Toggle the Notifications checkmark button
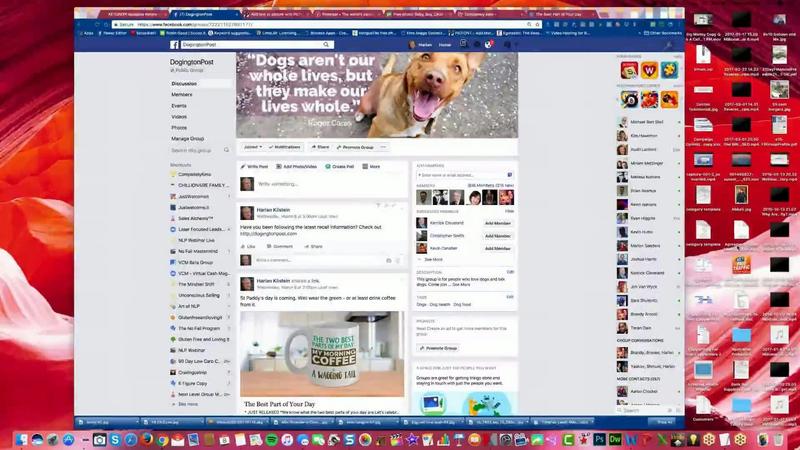This screenshot has width=800, height=450. pyautogui.click(x=285, y=147)
